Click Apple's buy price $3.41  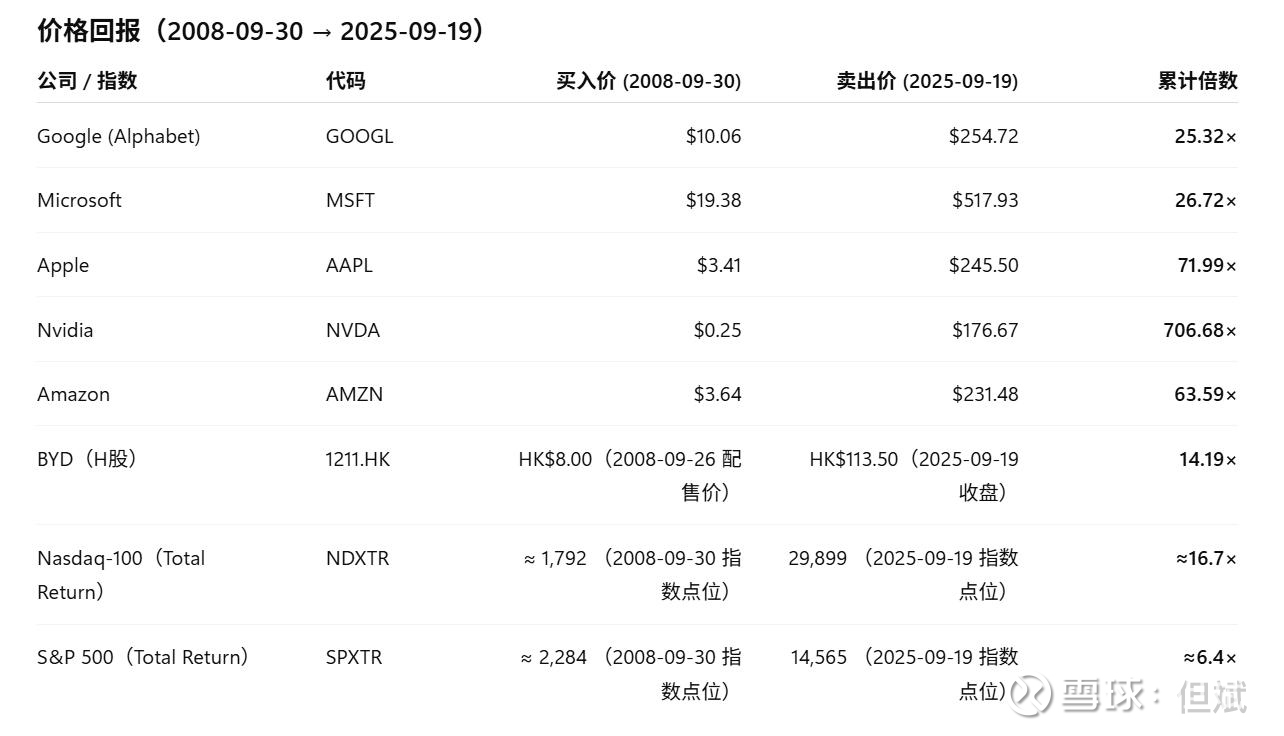click(x=719, y=265)
